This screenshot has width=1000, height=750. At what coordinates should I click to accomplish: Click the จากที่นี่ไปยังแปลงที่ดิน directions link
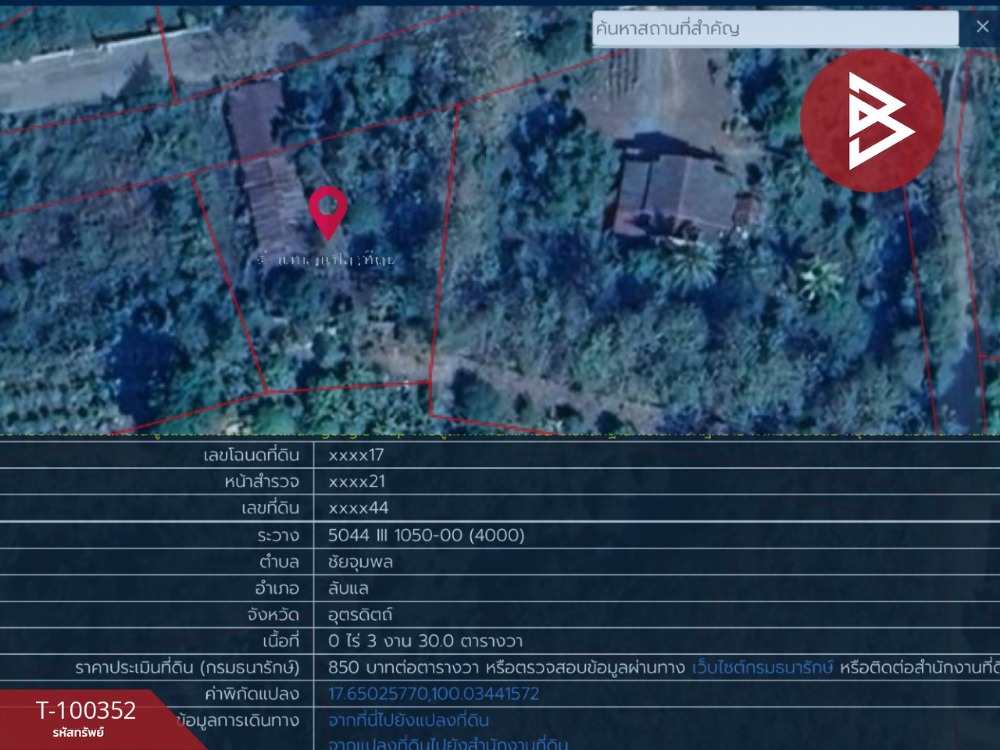[408, 721]
